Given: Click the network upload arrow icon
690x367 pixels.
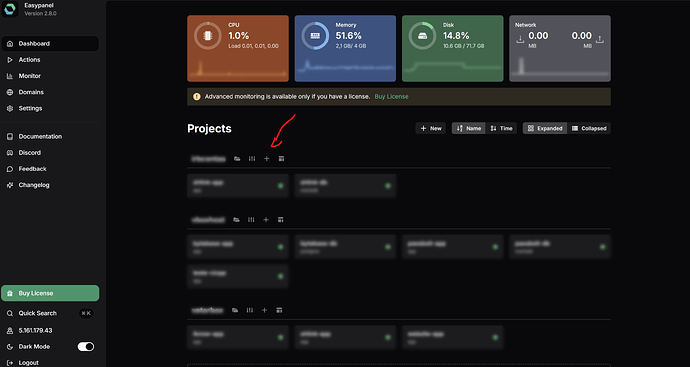Looking at the screenshot, I should coord(600,39).
